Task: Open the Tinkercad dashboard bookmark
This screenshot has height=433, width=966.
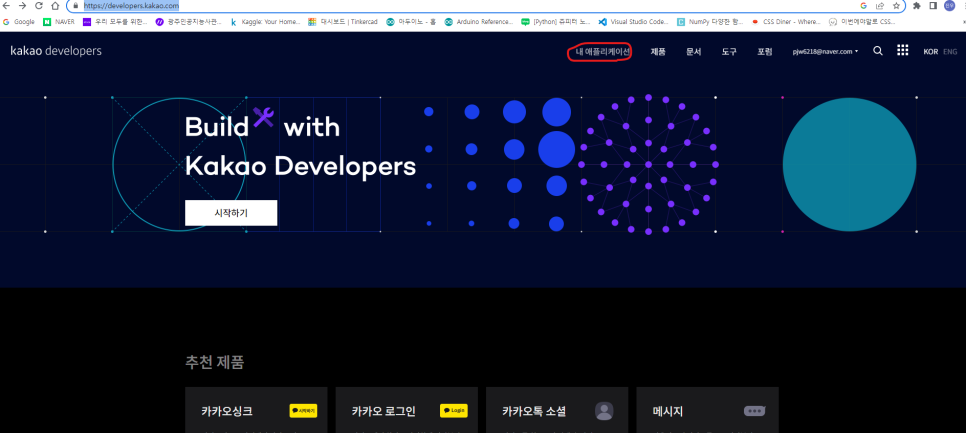Action: tap(343, 22)
